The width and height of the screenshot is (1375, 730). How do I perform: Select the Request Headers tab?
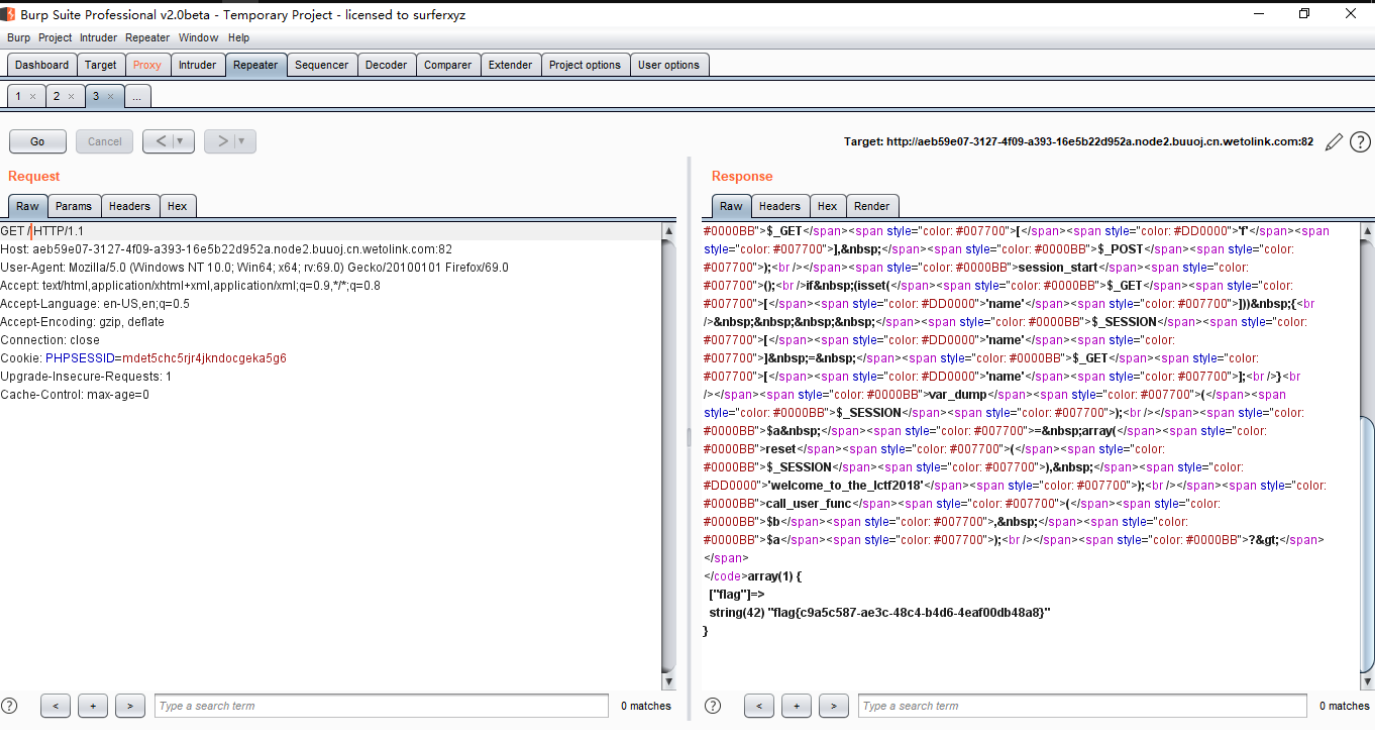tap(130, 206)
